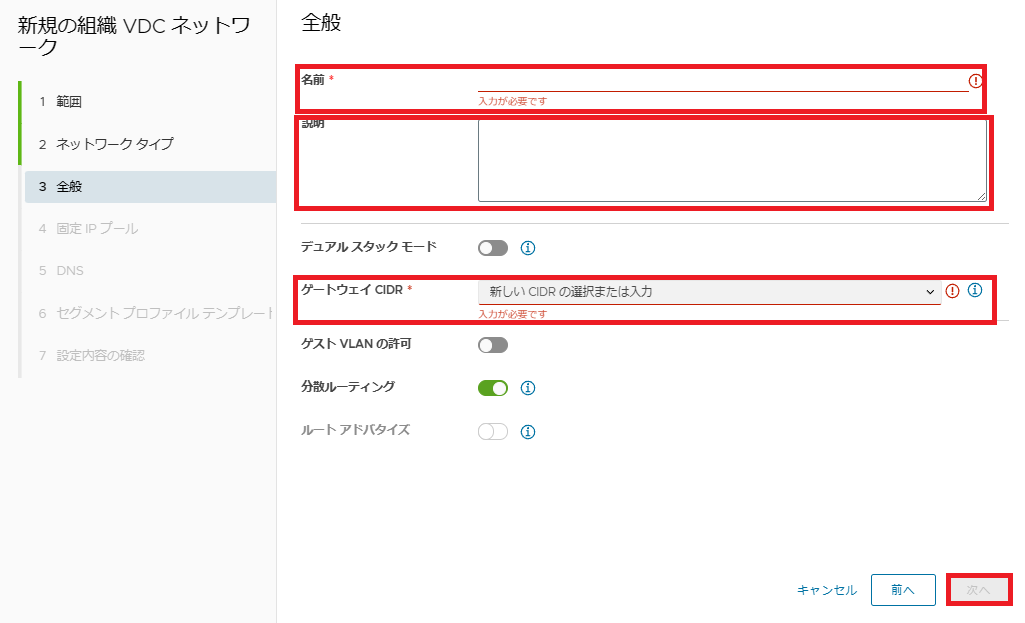Open dual stack mode info icon

(x=529, y=248)
